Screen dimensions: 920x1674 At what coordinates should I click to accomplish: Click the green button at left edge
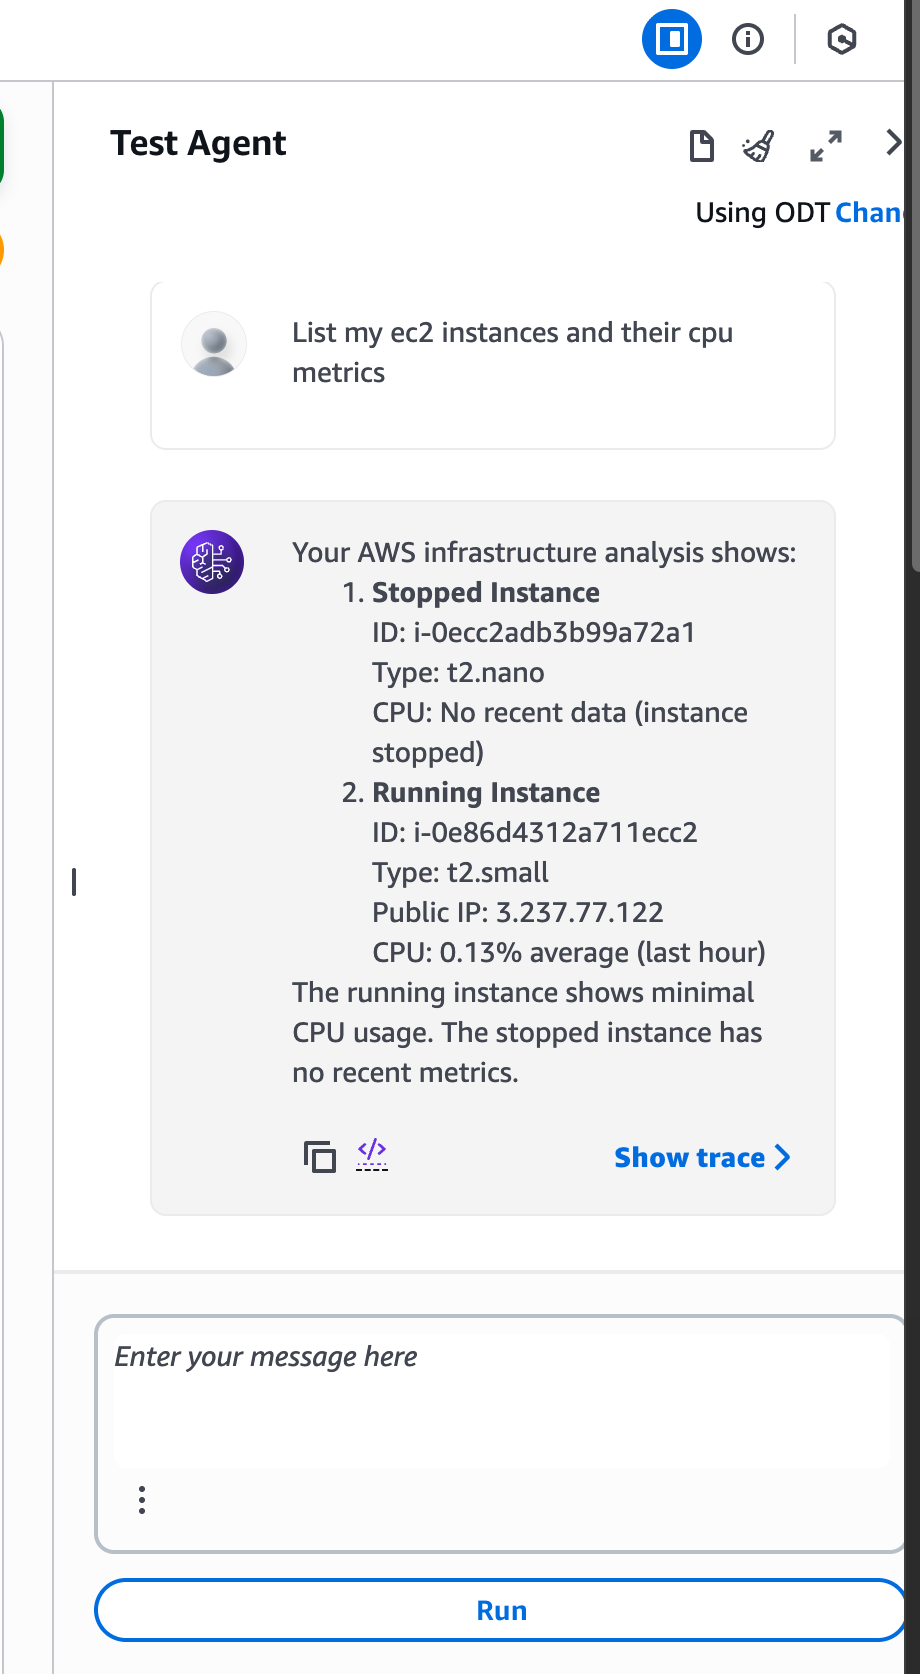(2, 146)
